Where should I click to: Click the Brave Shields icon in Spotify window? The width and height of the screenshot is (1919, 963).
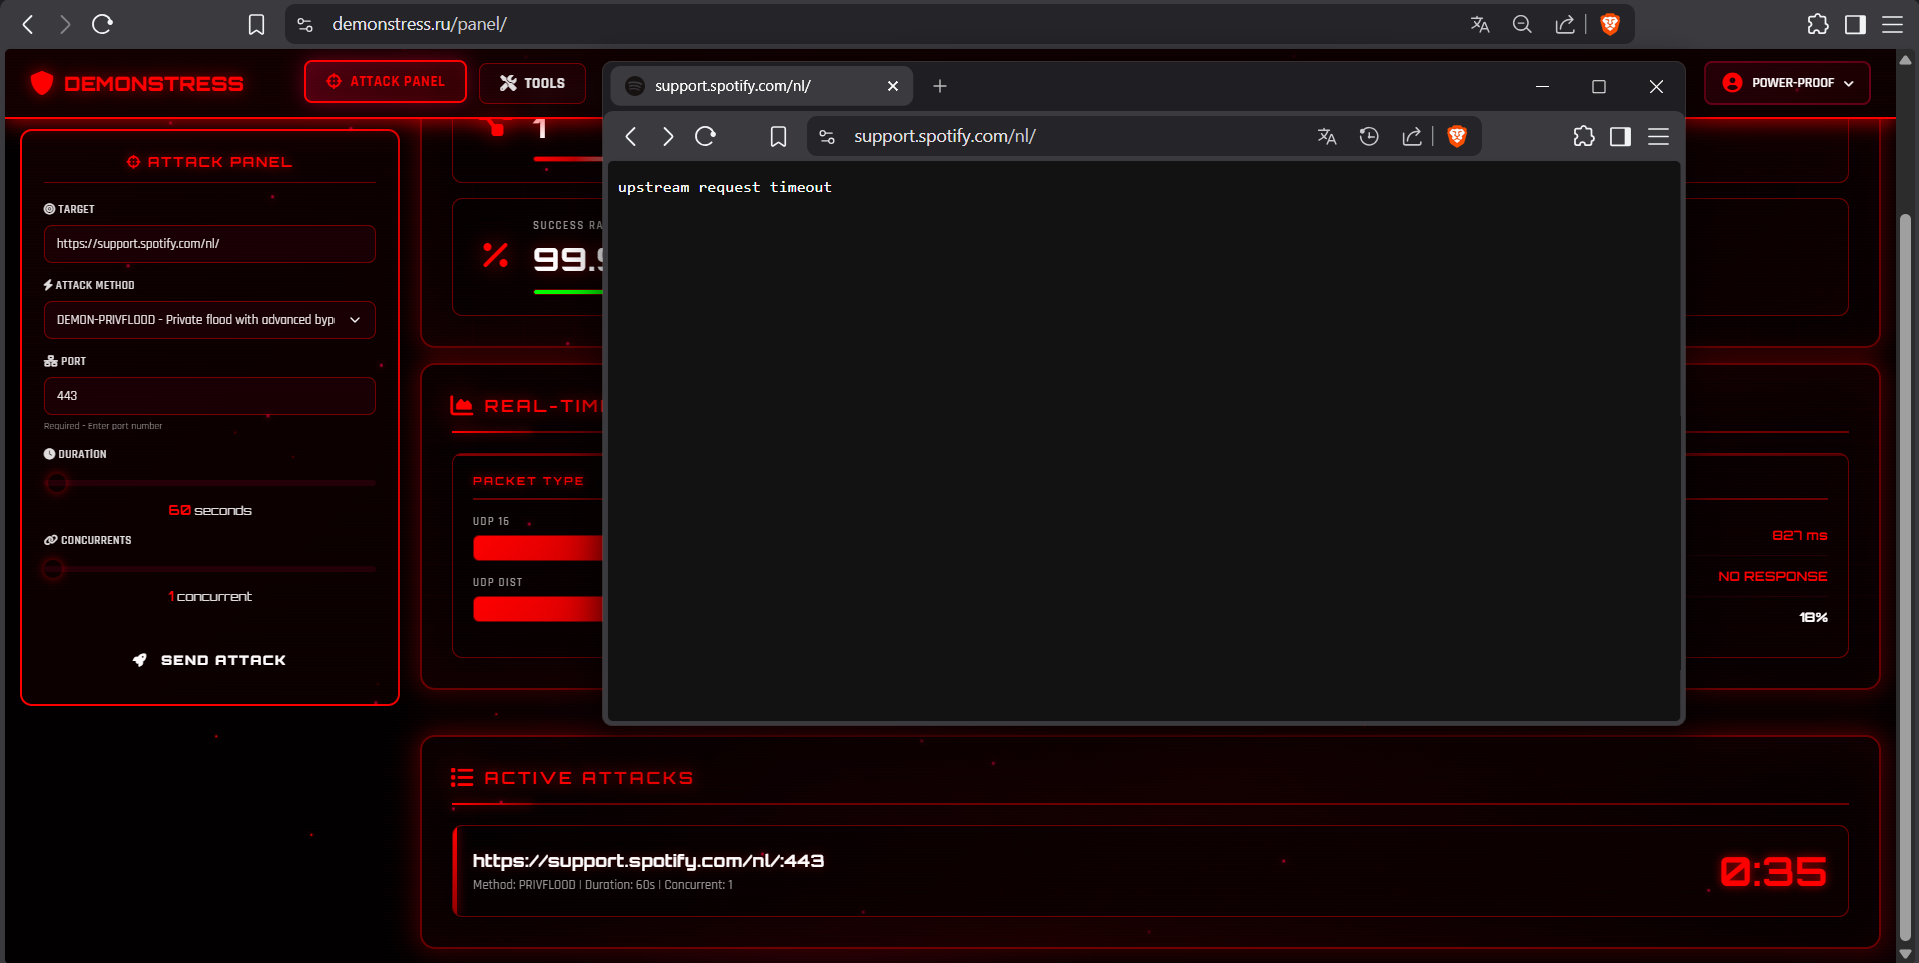[x=1456, y=137]
